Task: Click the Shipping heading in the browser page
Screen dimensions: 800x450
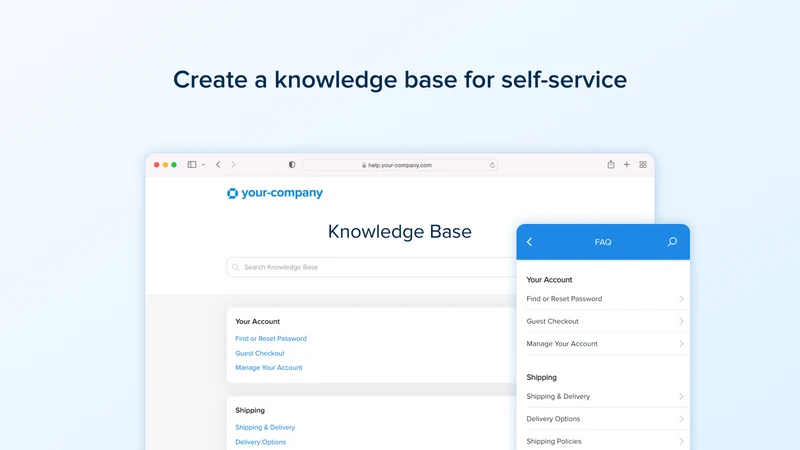Action: (x=250, y=410)
